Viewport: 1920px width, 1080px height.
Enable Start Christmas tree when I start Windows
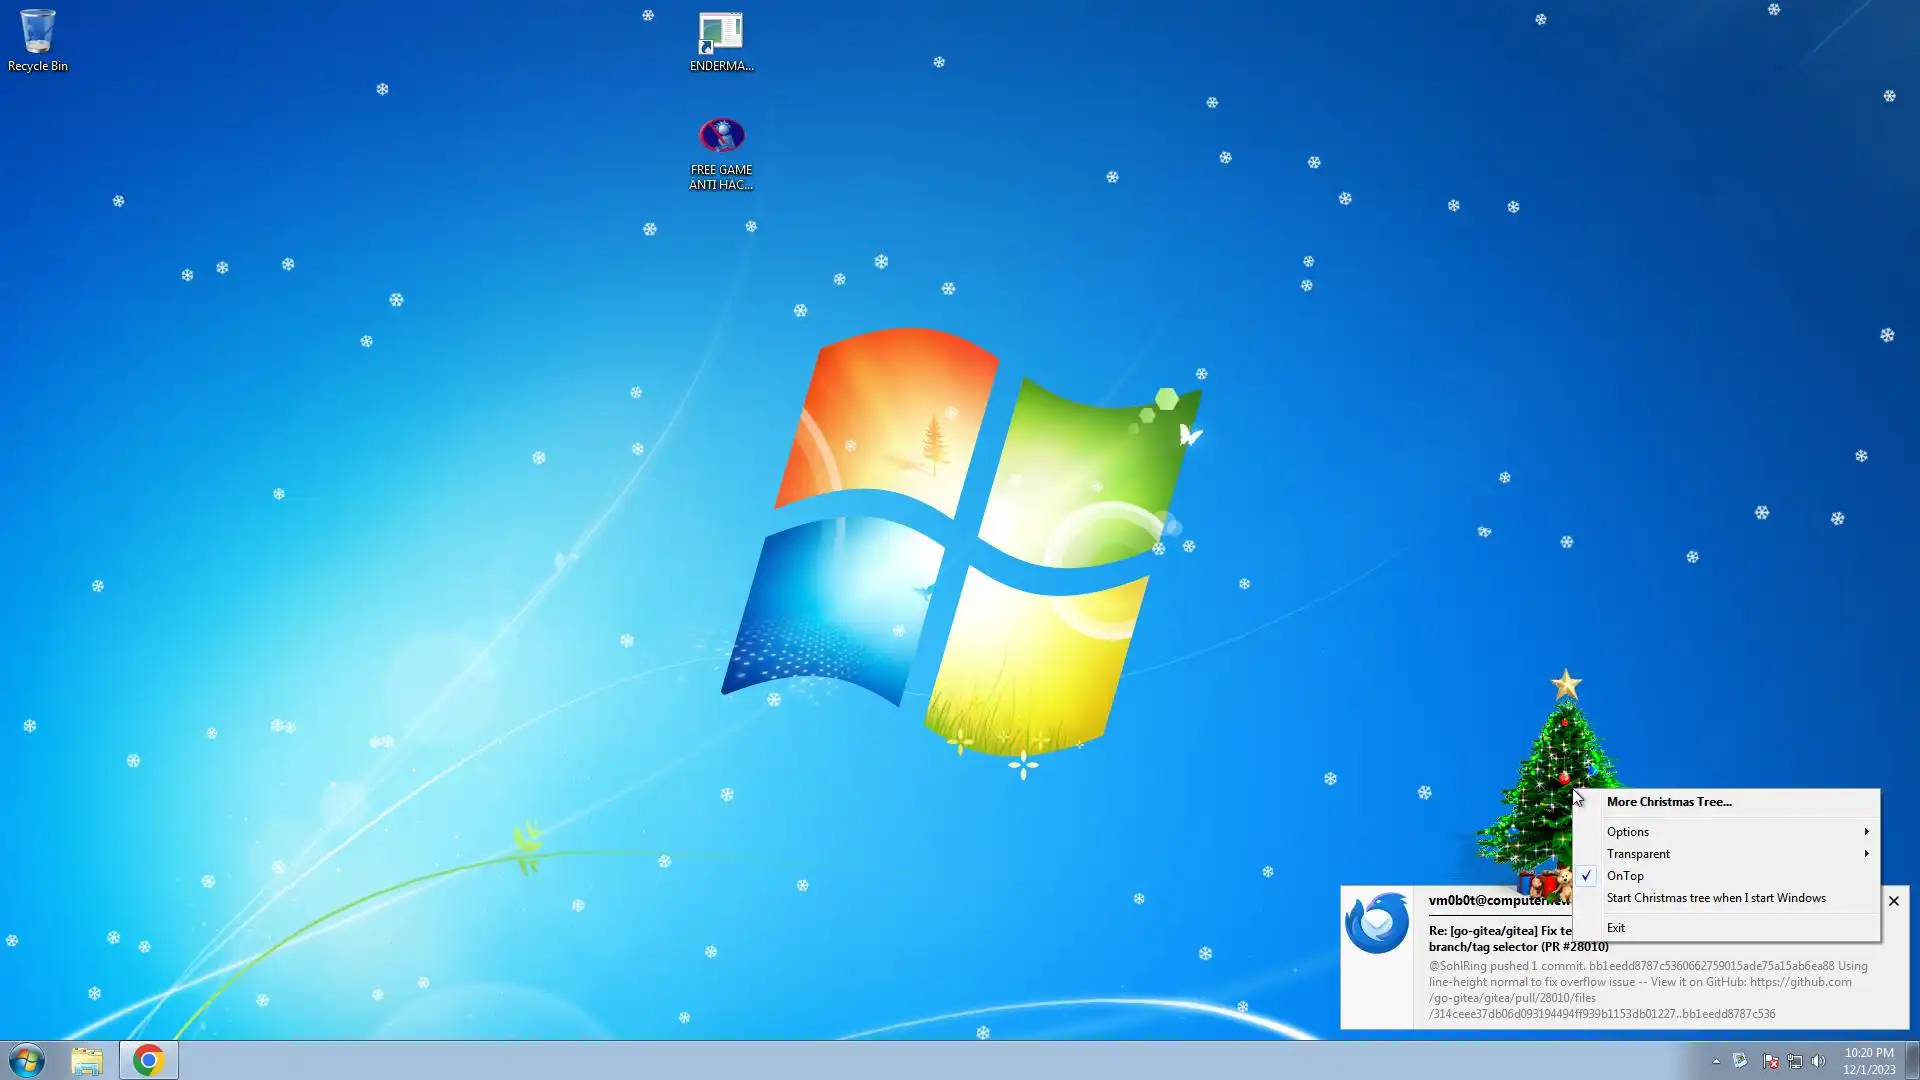point(1716,898)
